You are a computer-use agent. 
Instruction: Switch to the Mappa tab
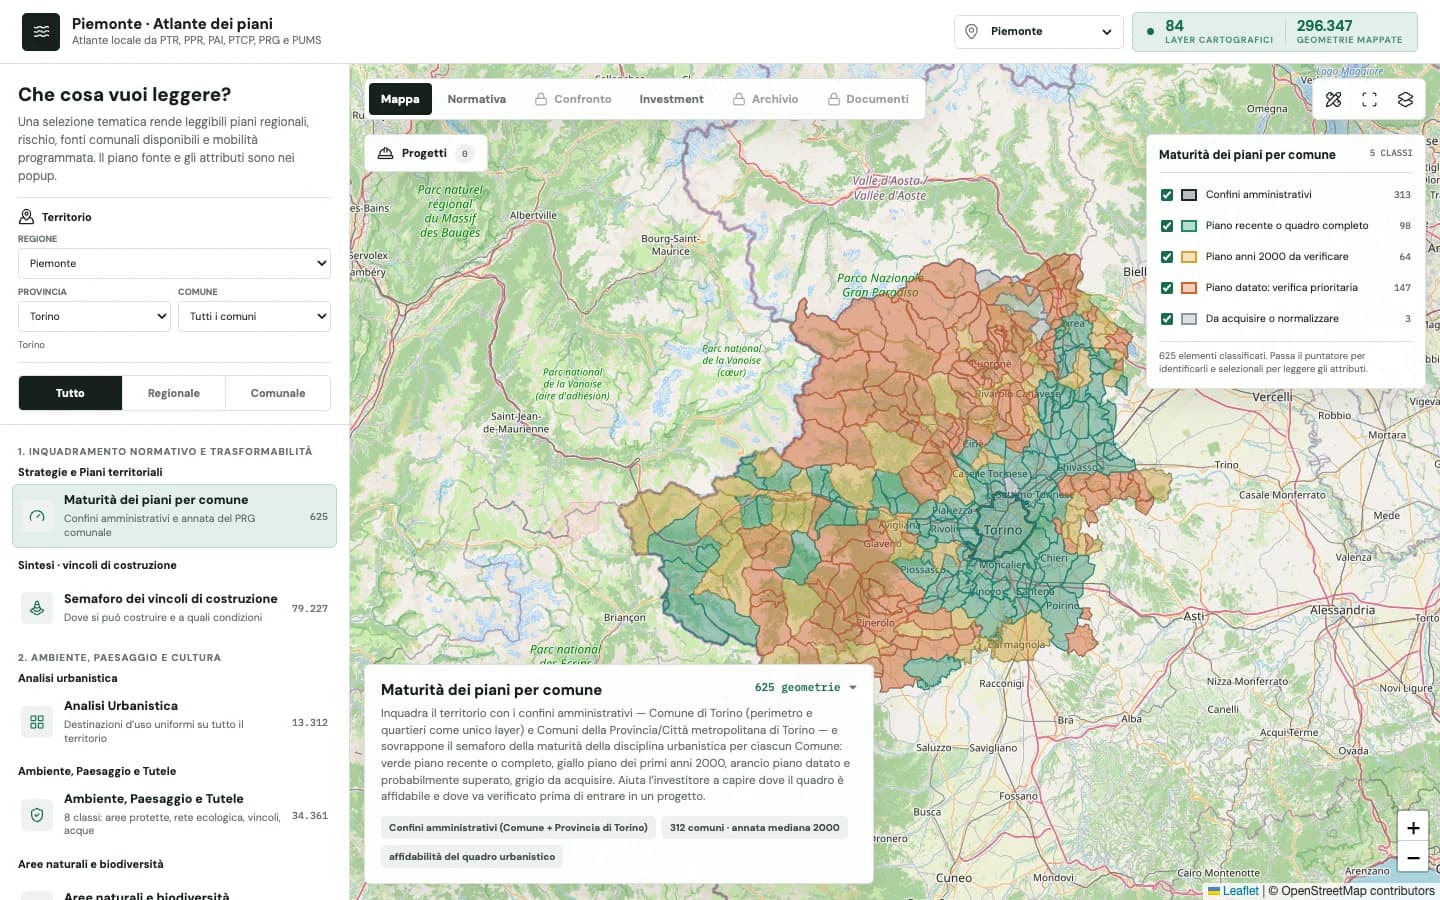point(400,99)
